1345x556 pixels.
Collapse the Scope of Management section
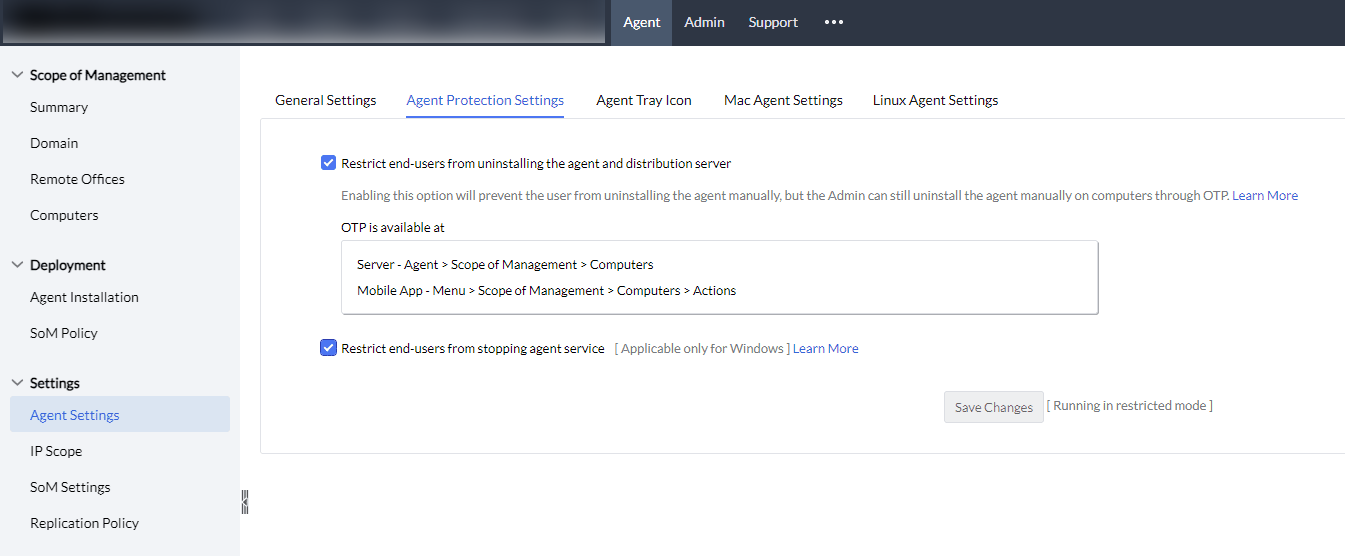17,75
